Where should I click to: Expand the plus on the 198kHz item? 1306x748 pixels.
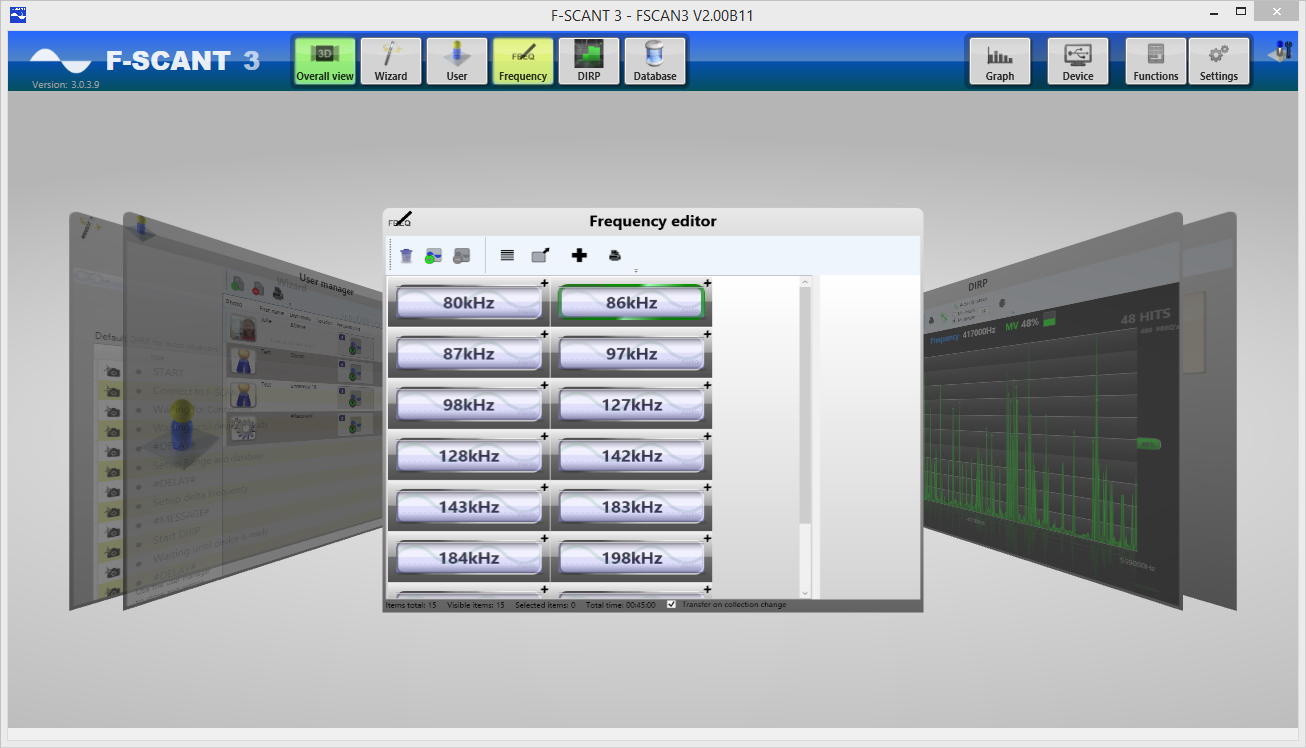[x=707, y=538]
